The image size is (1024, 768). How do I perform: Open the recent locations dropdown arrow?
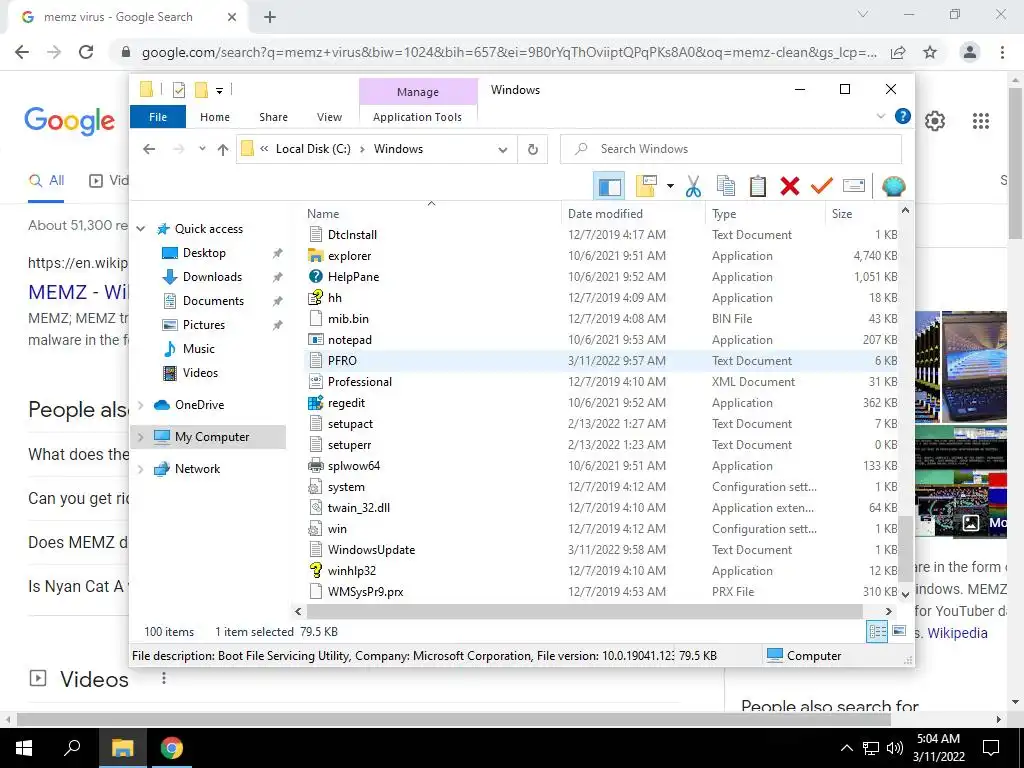click(202, 149)
